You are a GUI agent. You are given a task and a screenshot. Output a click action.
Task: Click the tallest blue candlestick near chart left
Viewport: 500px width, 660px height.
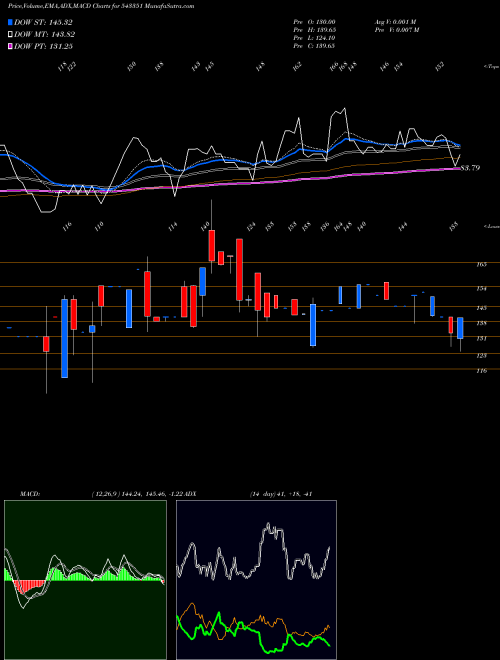click(x=64, y=338)
